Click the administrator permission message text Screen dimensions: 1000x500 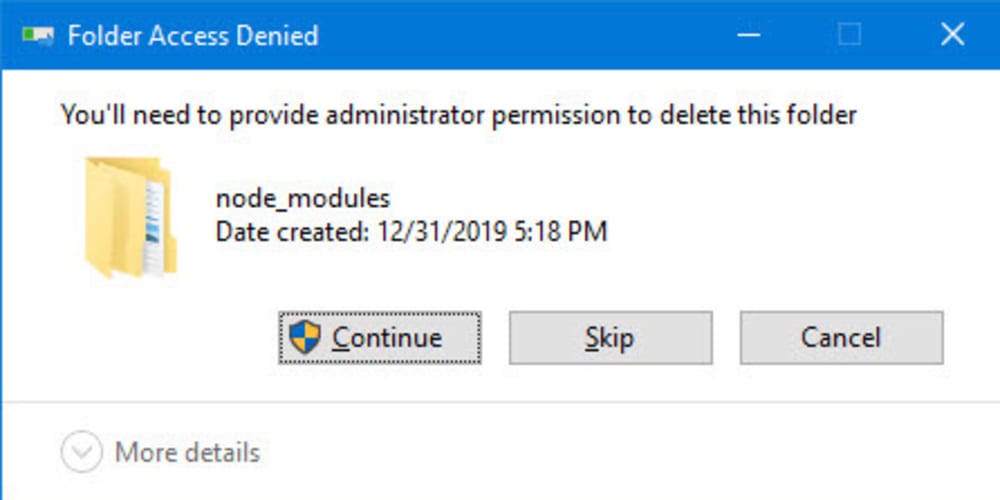tap(458, 115)
